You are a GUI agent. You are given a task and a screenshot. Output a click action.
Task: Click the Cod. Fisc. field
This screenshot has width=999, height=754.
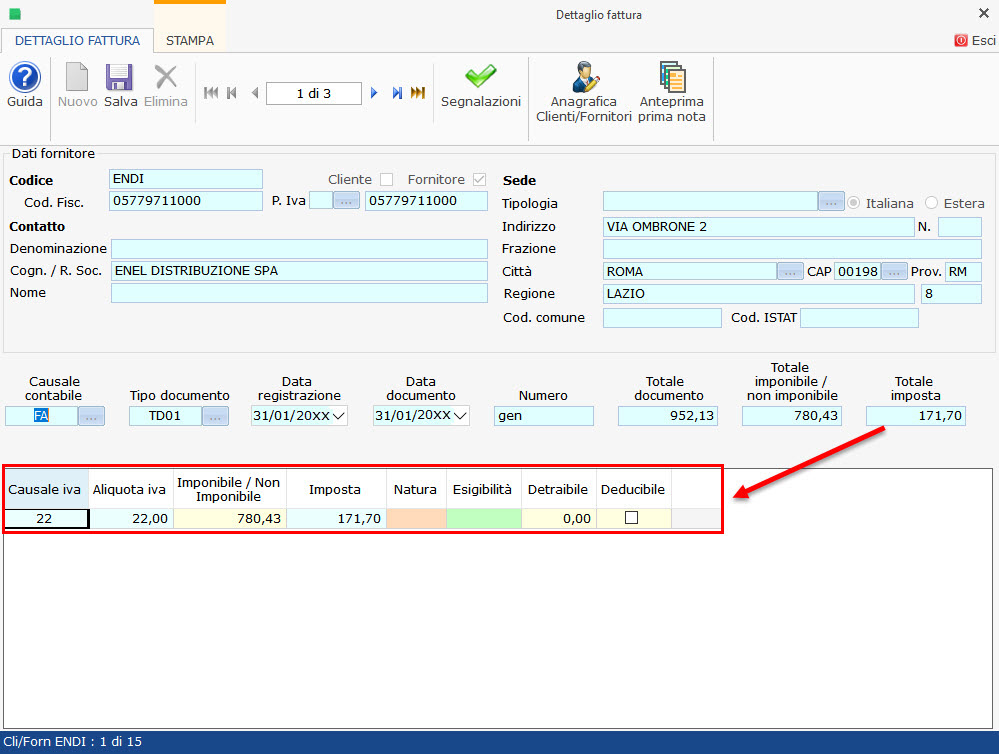(185, 201)
